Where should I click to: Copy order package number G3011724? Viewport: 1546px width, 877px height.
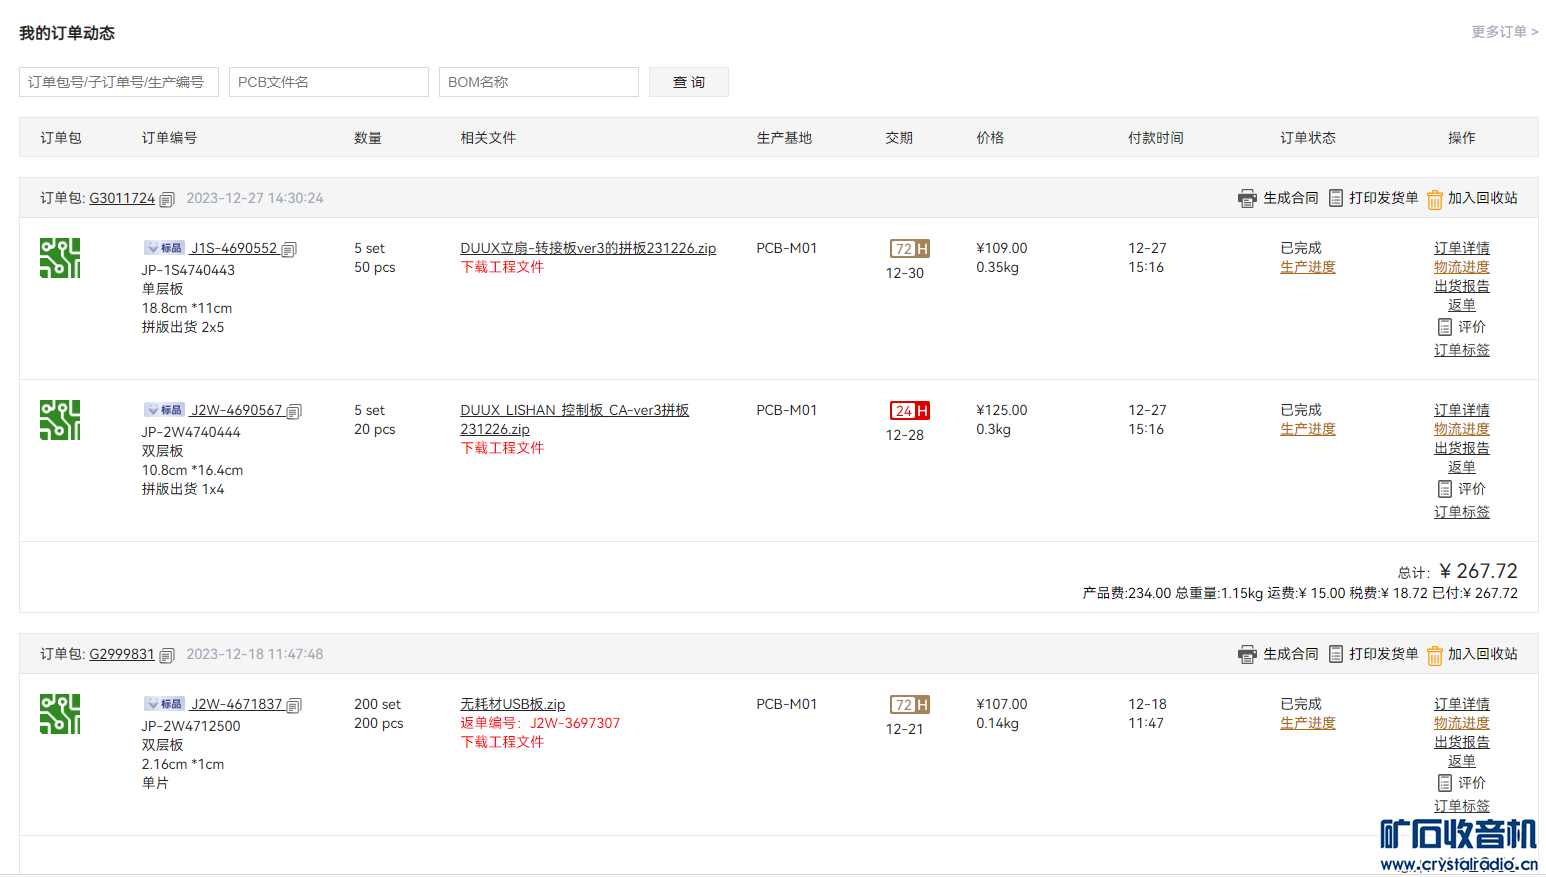coord(167,199)
